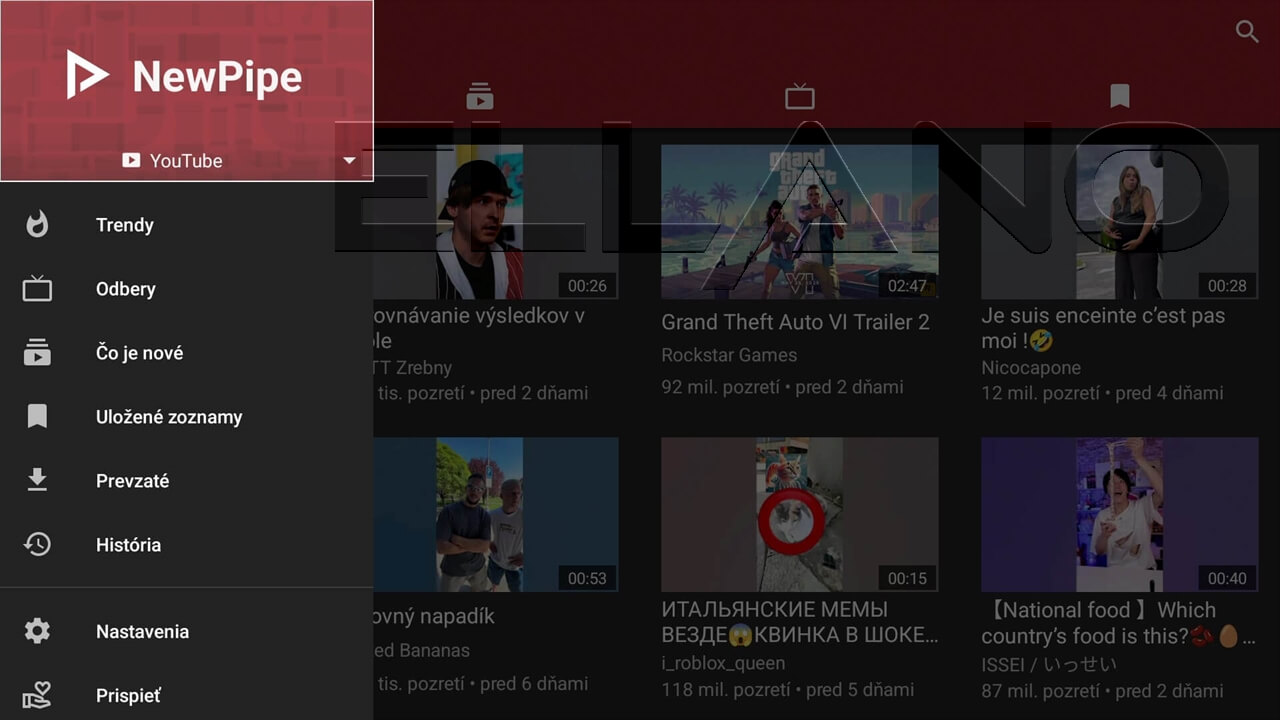1280x720 pixels.
Task: Click the NewPipe title text
Action: point(217,77)
